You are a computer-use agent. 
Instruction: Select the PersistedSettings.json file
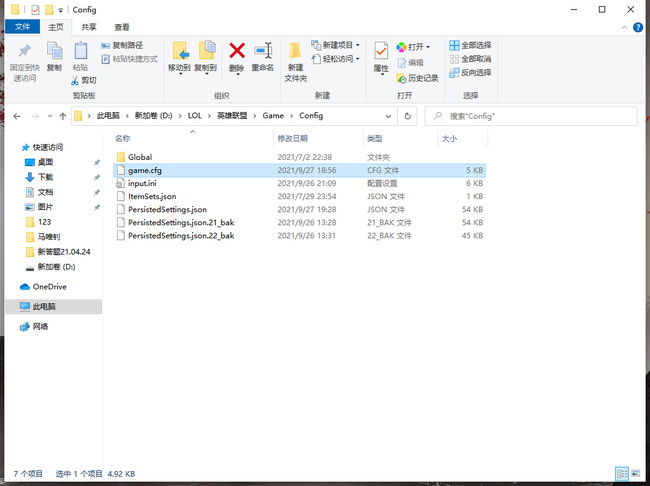point(167,209)
